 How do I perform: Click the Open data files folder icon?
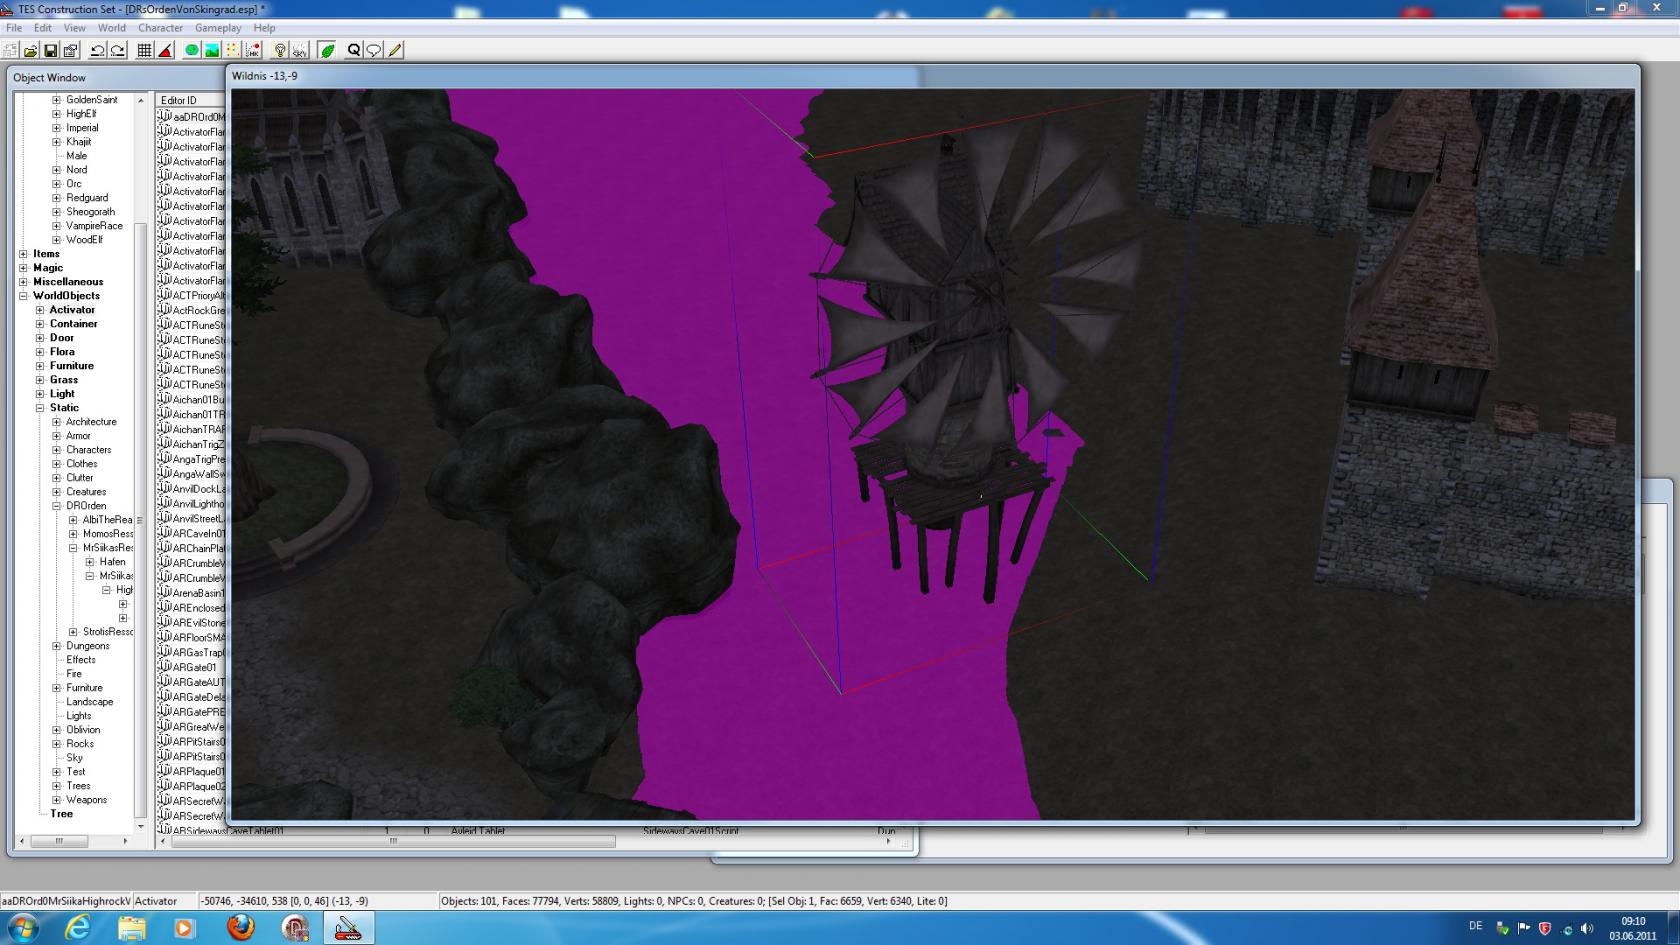click(30, 50)
